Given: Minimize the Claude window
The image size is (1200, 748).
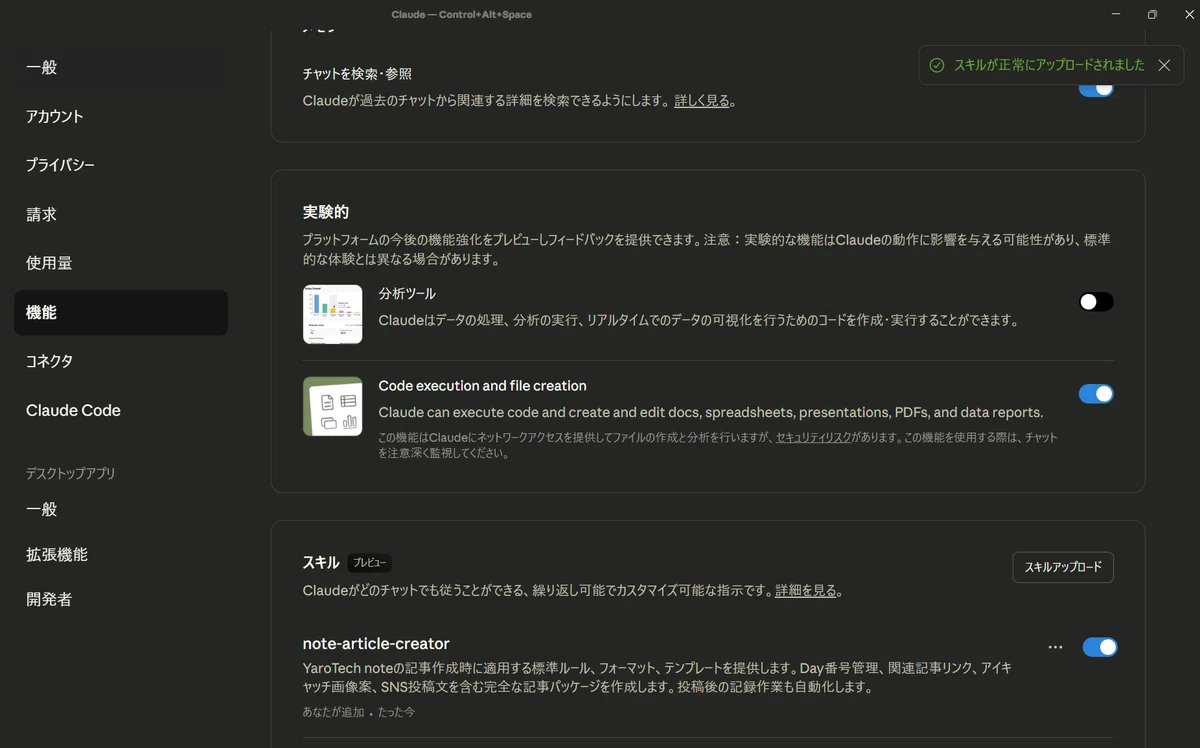Looking at the screenshot, I should [x=1116, y=15].
